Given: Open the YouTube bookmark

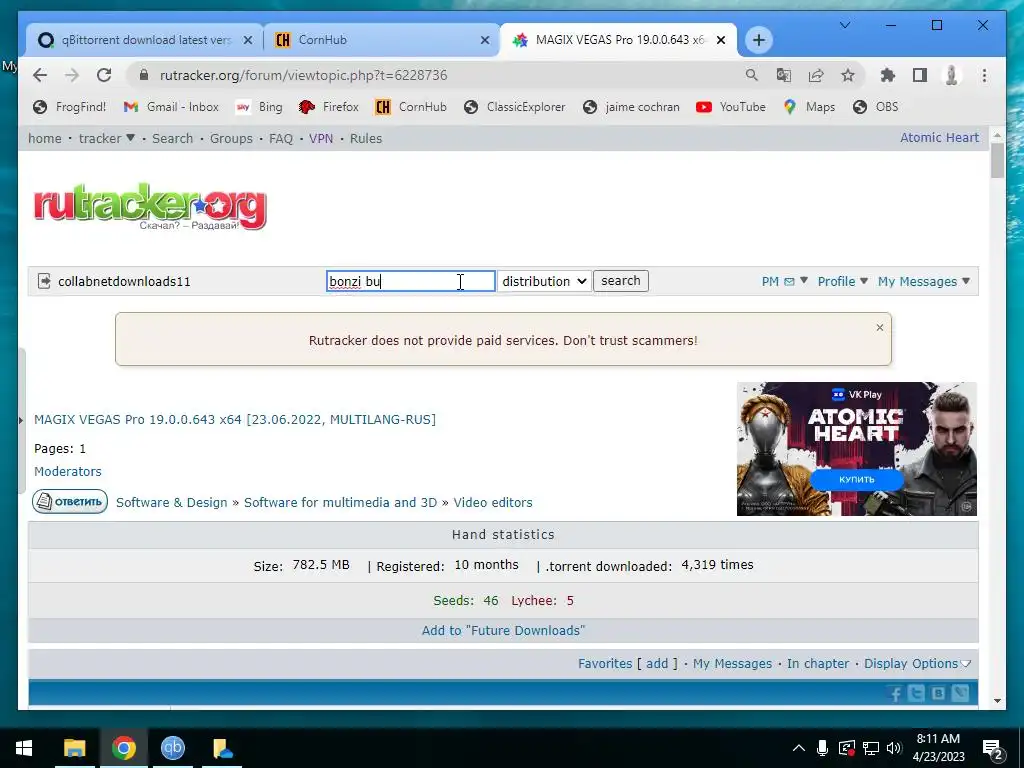Looking at the screenshot, I should (x=731, y=106).
